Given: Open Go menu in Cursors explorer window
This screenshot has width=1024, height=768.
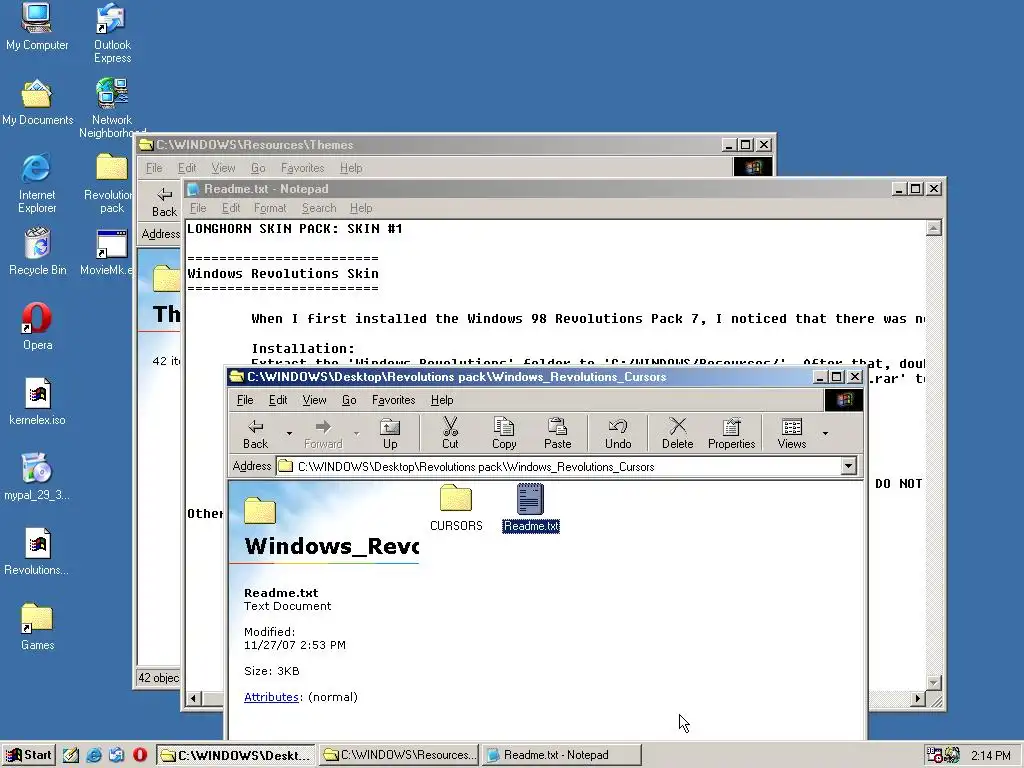Looking at the screenshot, I should [349, 400].
